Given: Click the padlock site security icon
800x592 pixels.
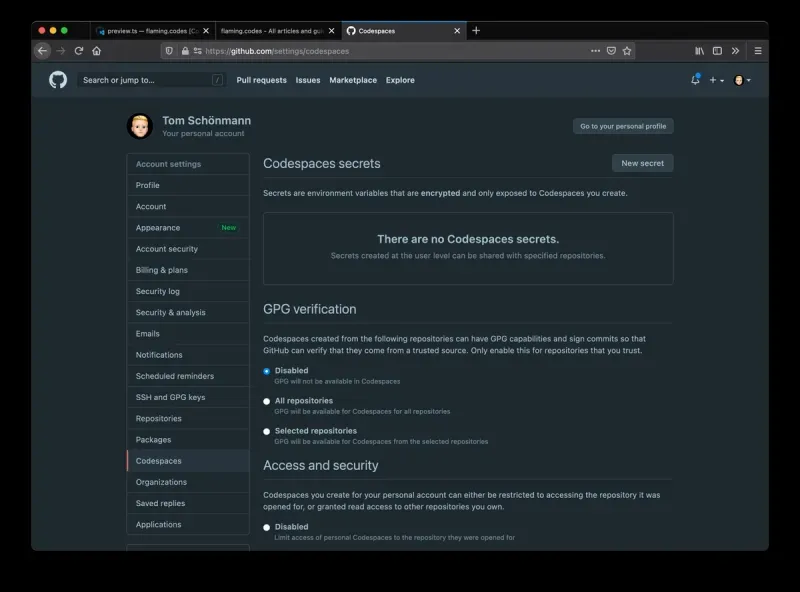Looking at the screenshot, I should click(185, 51).
